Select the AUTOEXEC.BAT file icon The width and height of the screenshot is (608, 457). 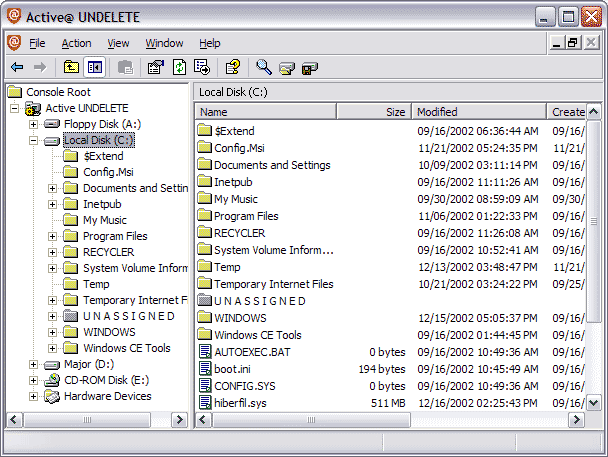205,352
